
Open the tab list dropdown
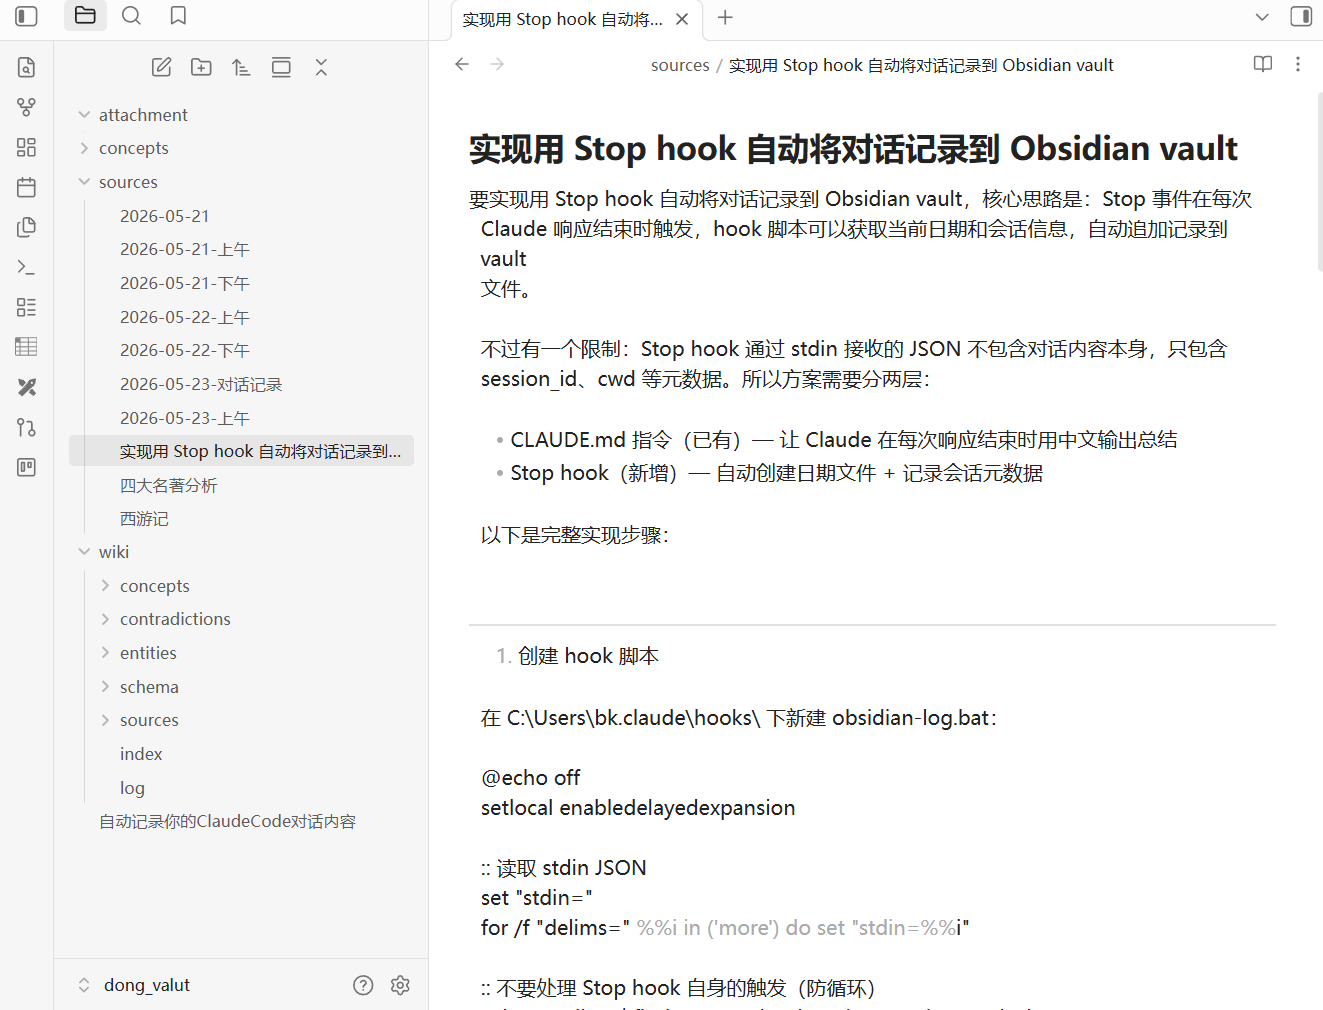click(x=1262, y=17)
